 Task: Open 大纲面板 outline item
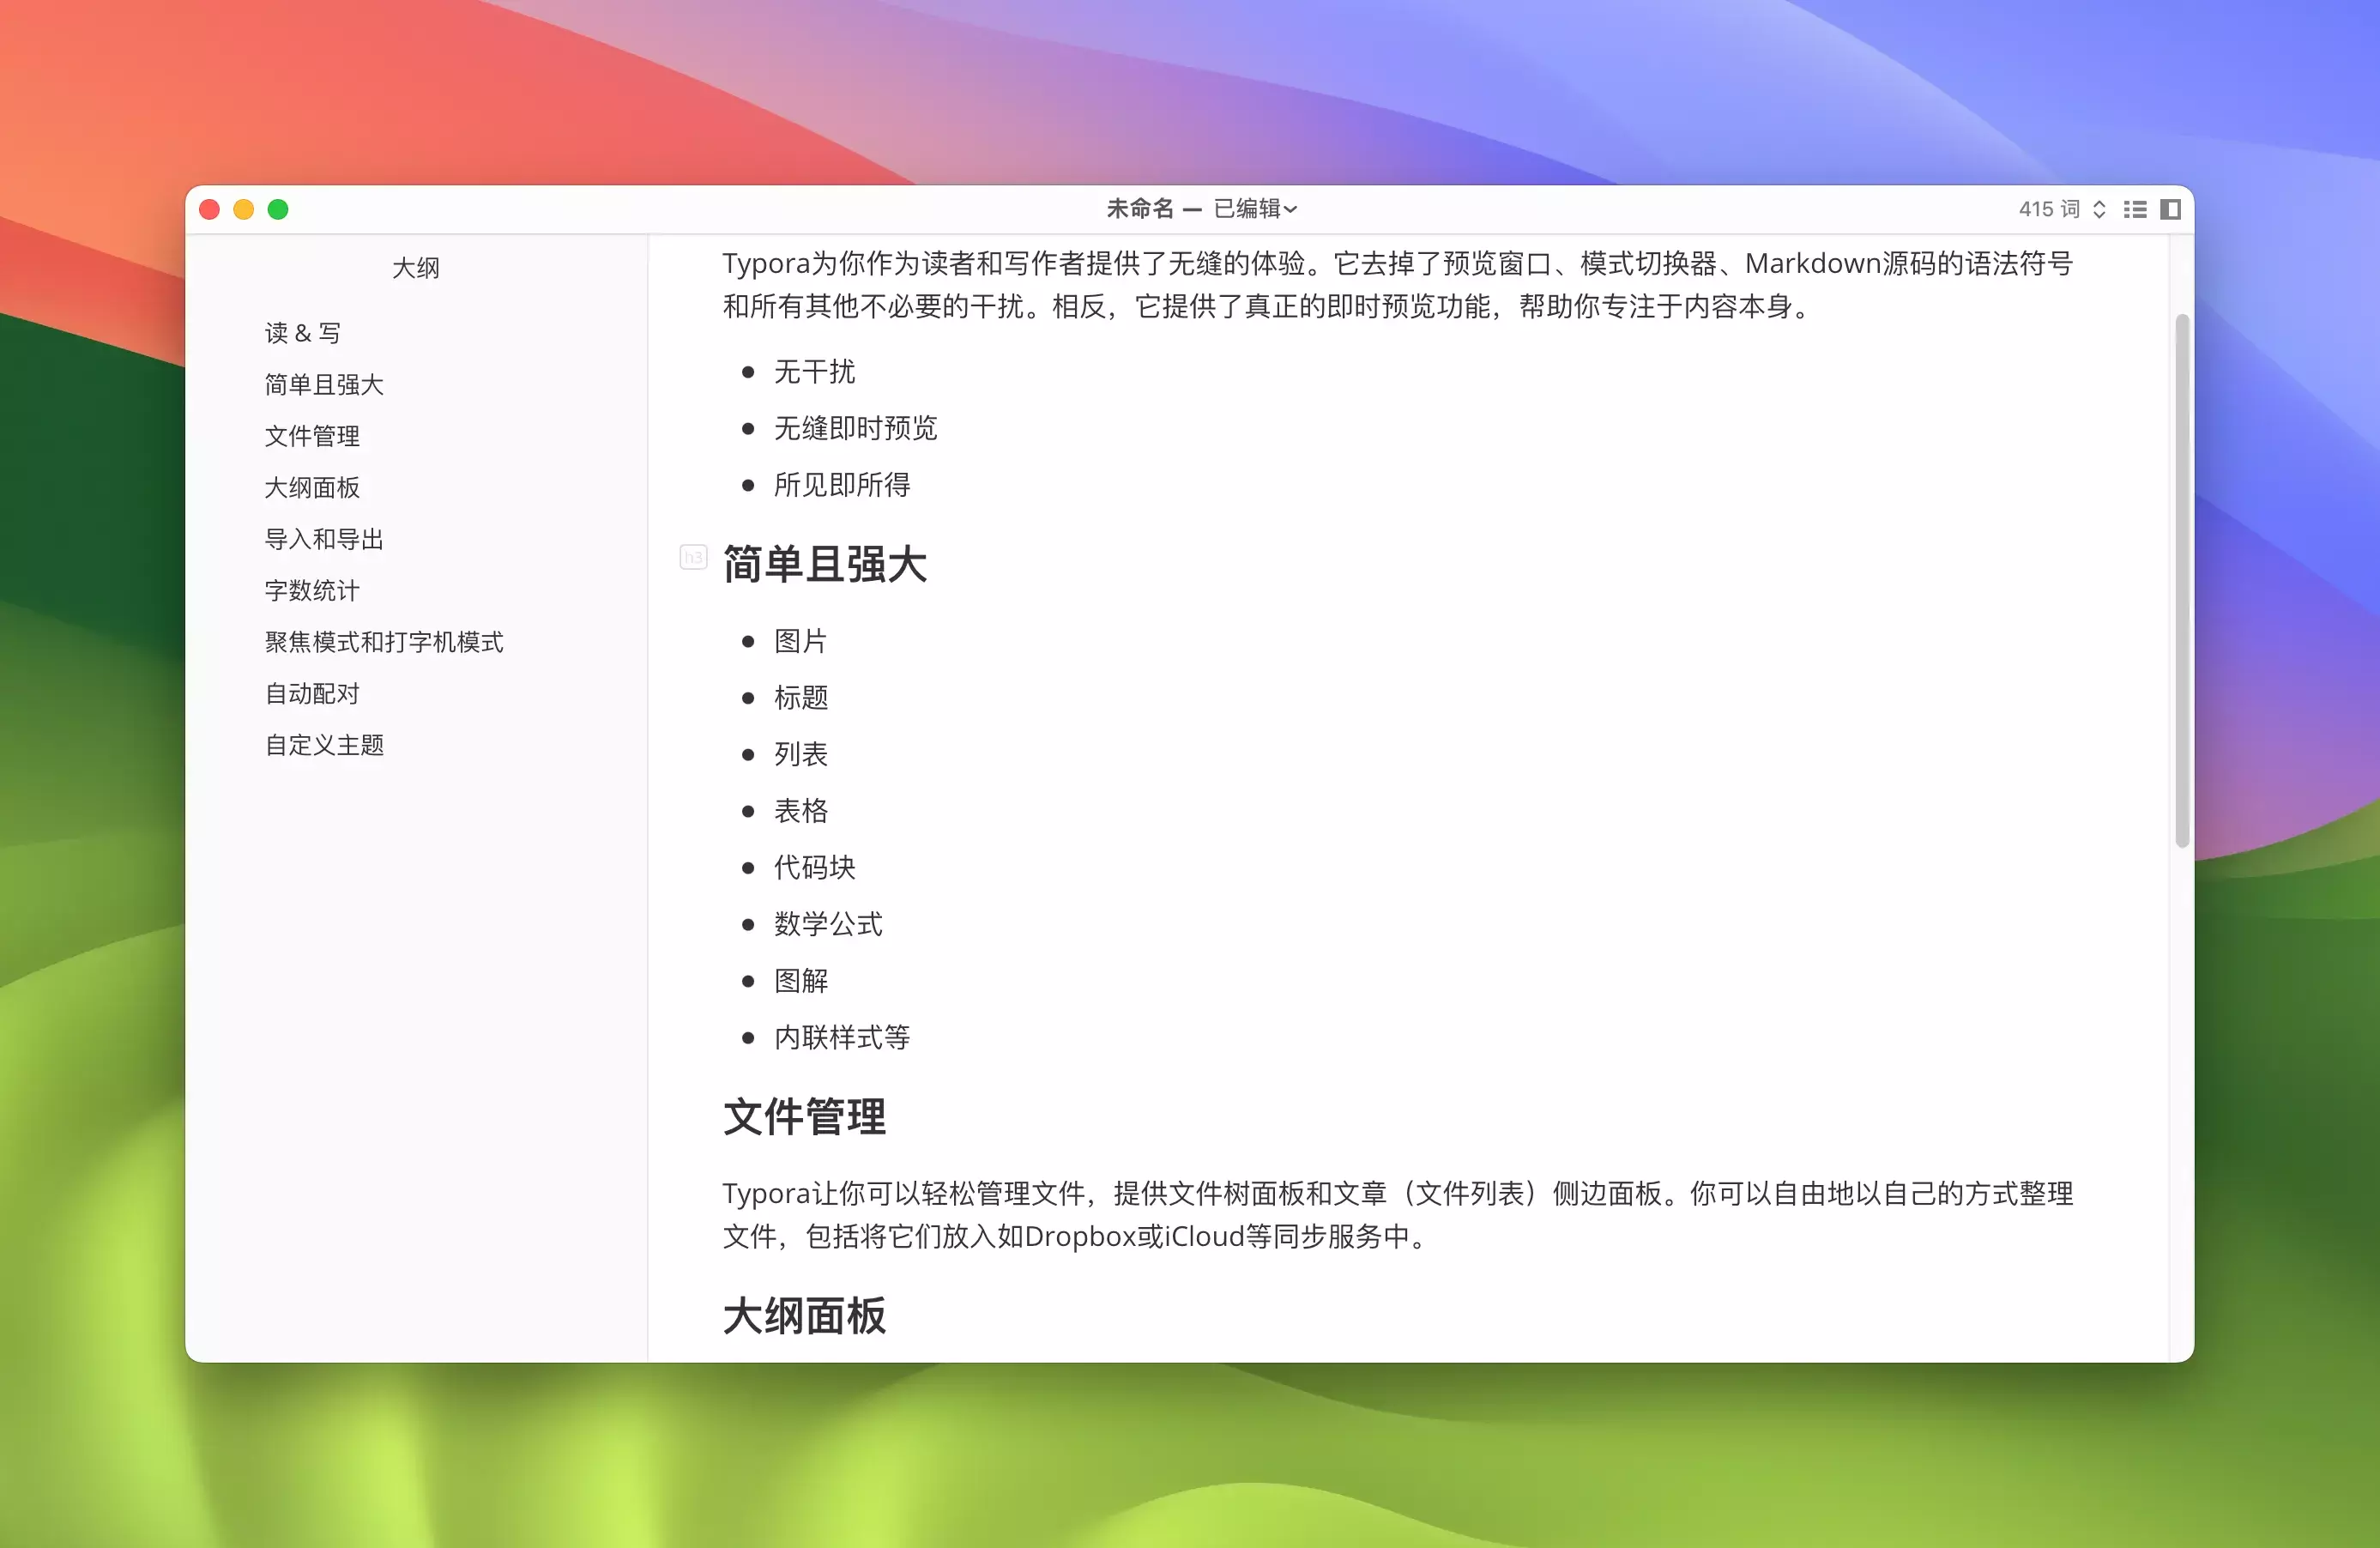(x=312, y=487)
